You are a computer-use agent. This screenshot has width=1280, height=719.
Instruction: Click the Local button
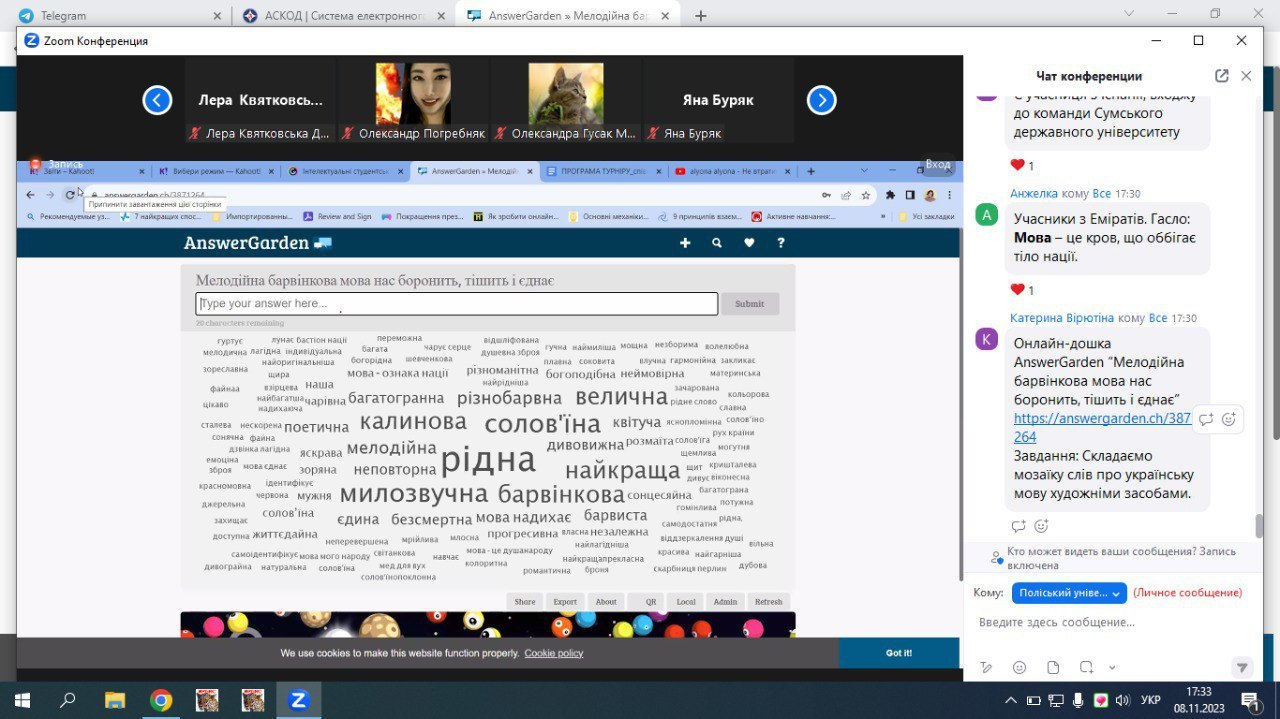(686, 602)
